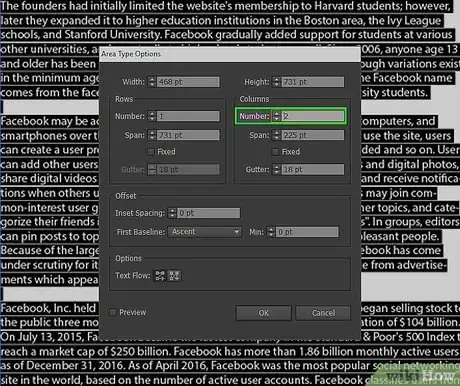Click the Rows Span stepper arrows
This screenshot has height=386, width=460.
point(152,135)
